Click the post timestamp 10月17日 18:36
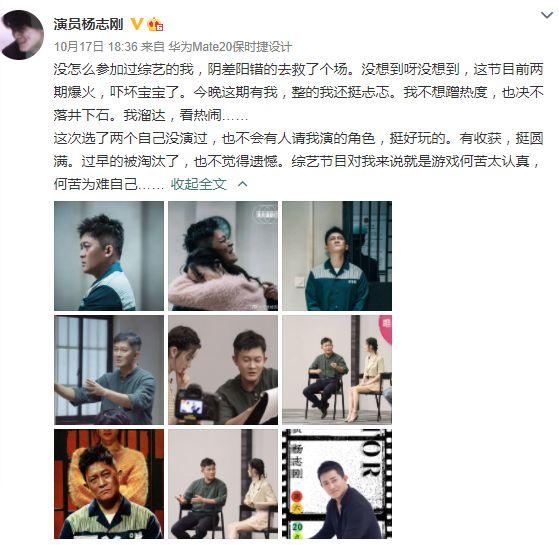Screen dimensions: 559x545 point(96,46)
